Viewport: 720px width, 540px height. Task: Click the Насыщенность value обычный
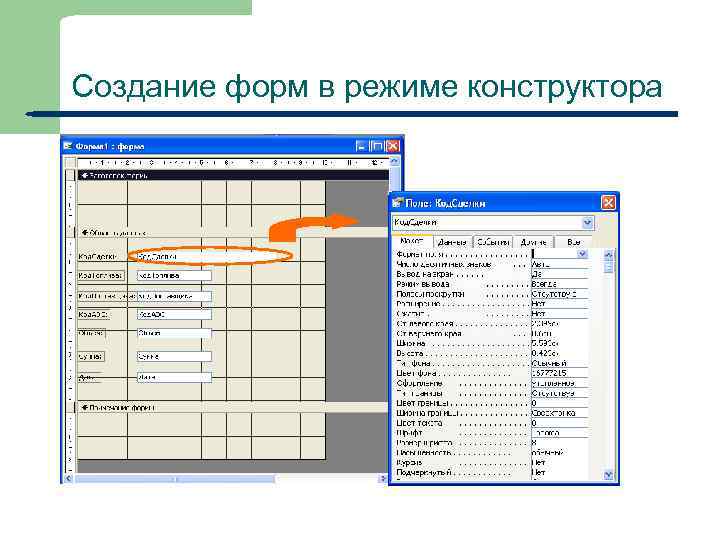tap(560, 453)
